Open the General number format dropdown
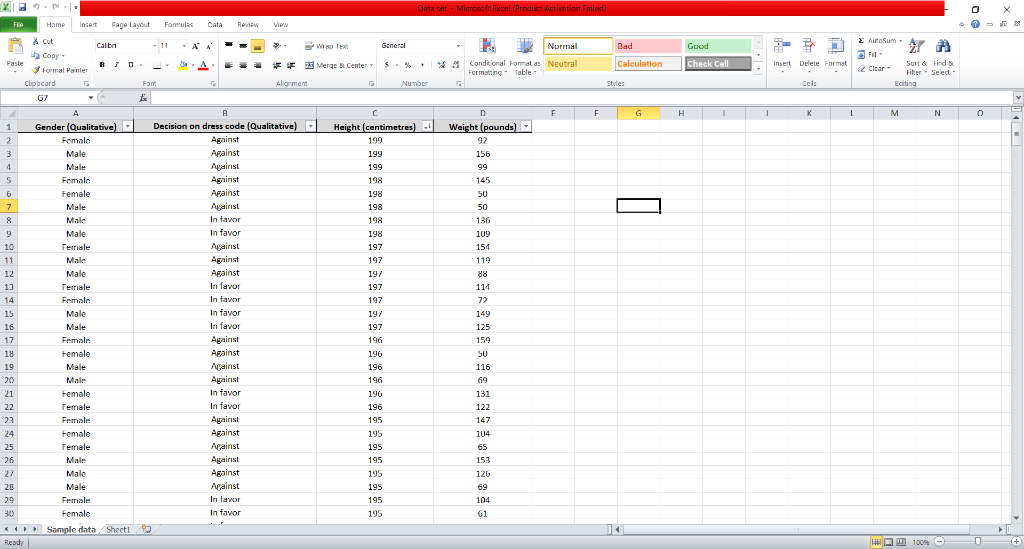The image size is (1024, 549). coord(458,46)
